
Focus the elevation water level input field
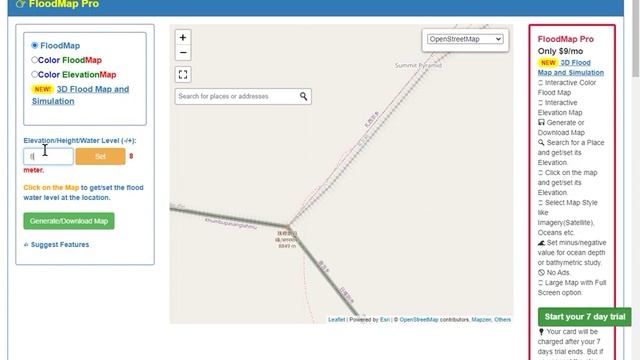(x=48, y=156)
